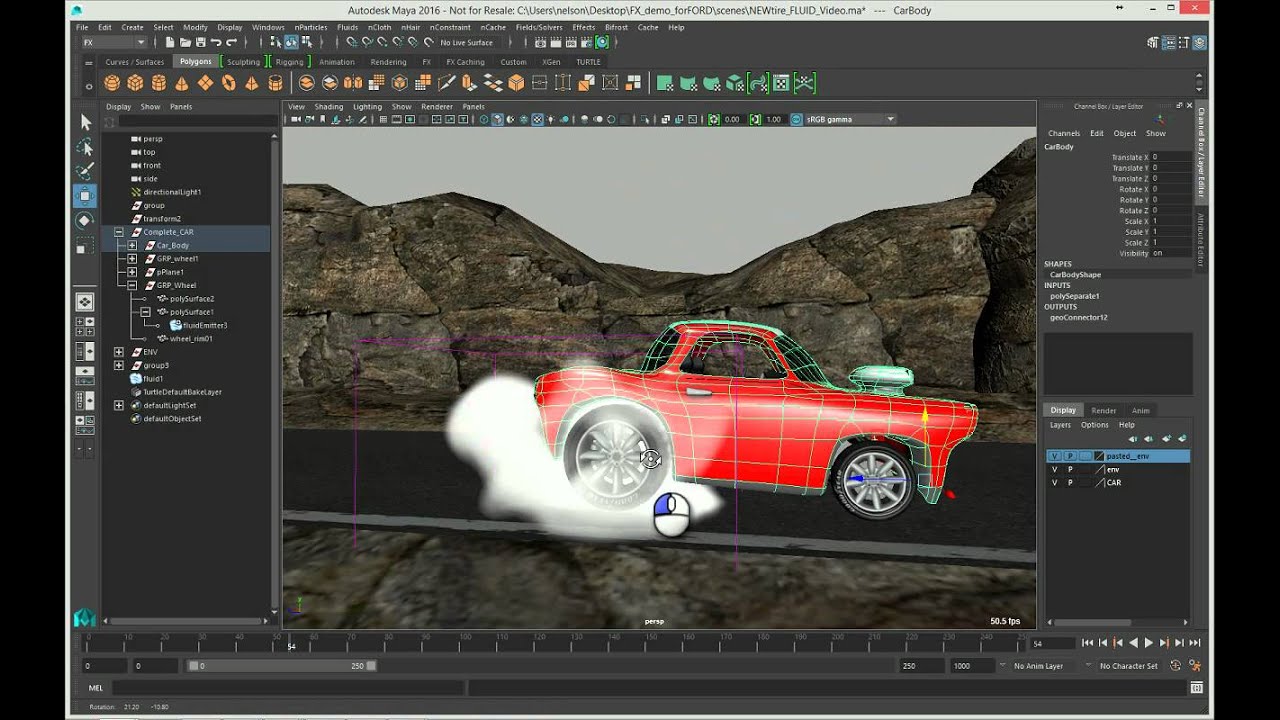Toggle visibility V of env layer
The height and width of the screenshot is (720, 1280).
[x=1054, y=469]
